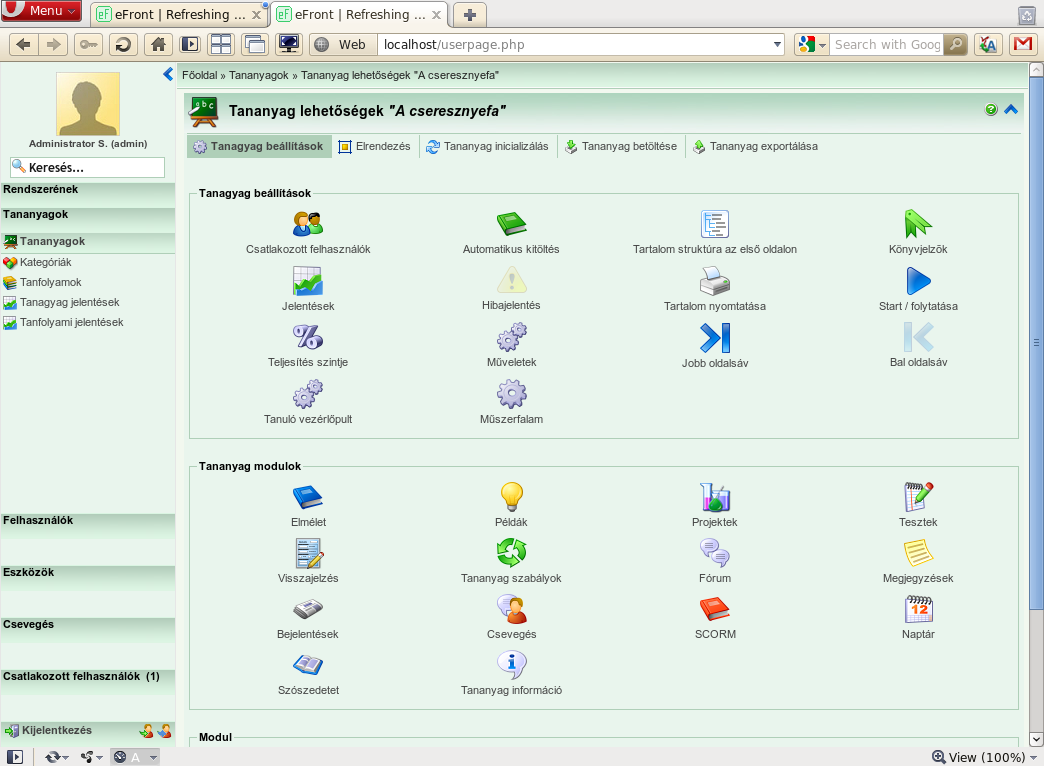Screen dimensions: 1044x766
Task: Open the address bar dropdown arrow
Action: pyautogui.click(x=777, y=45)
